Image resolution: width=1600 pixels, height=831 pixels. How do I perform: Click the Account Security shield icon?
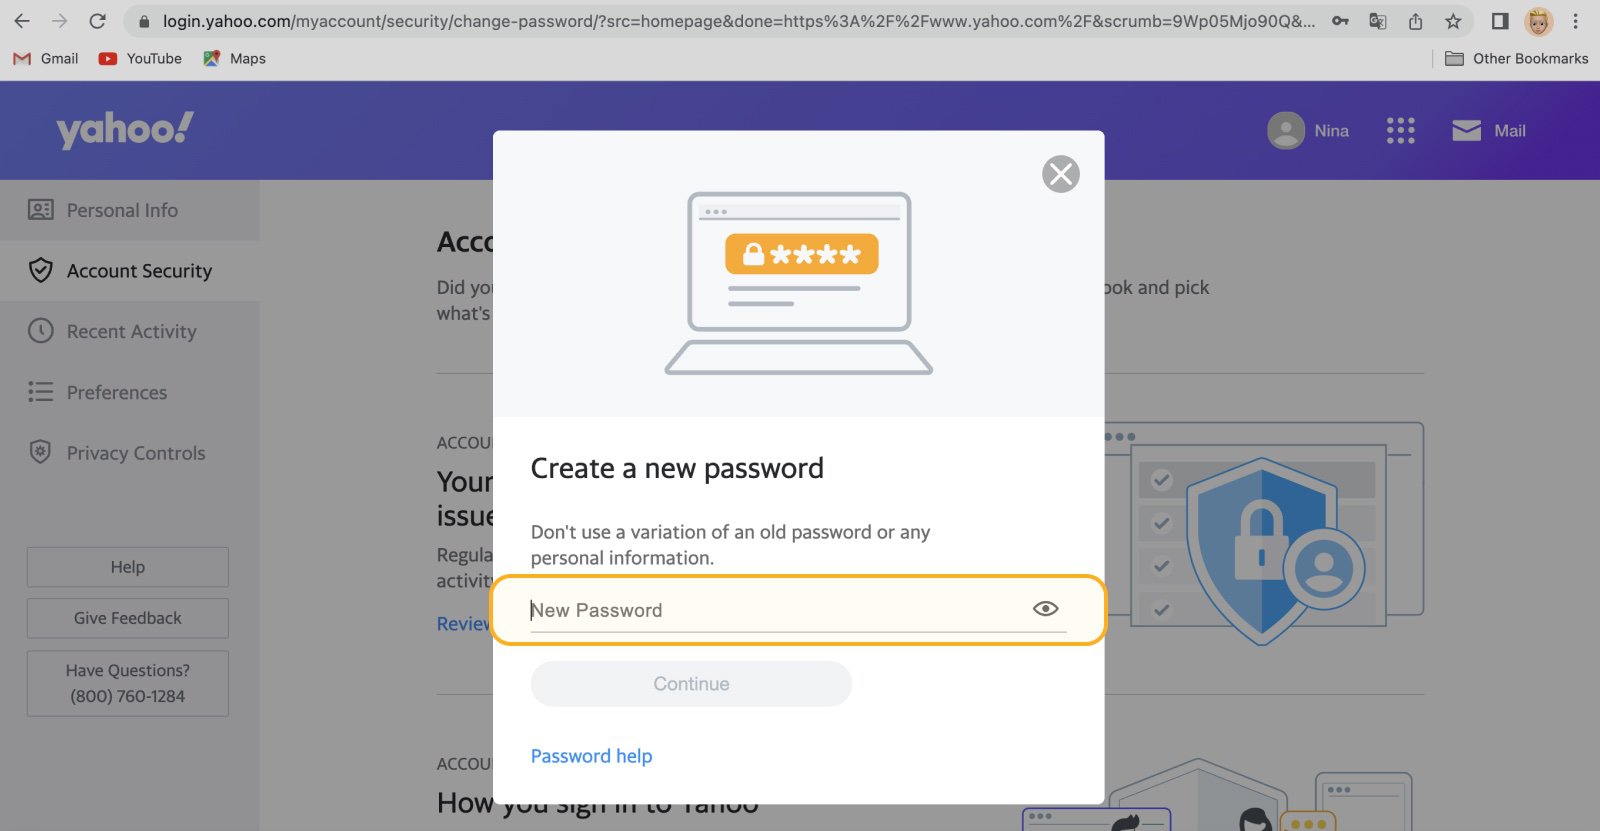(x=39, y=270)
